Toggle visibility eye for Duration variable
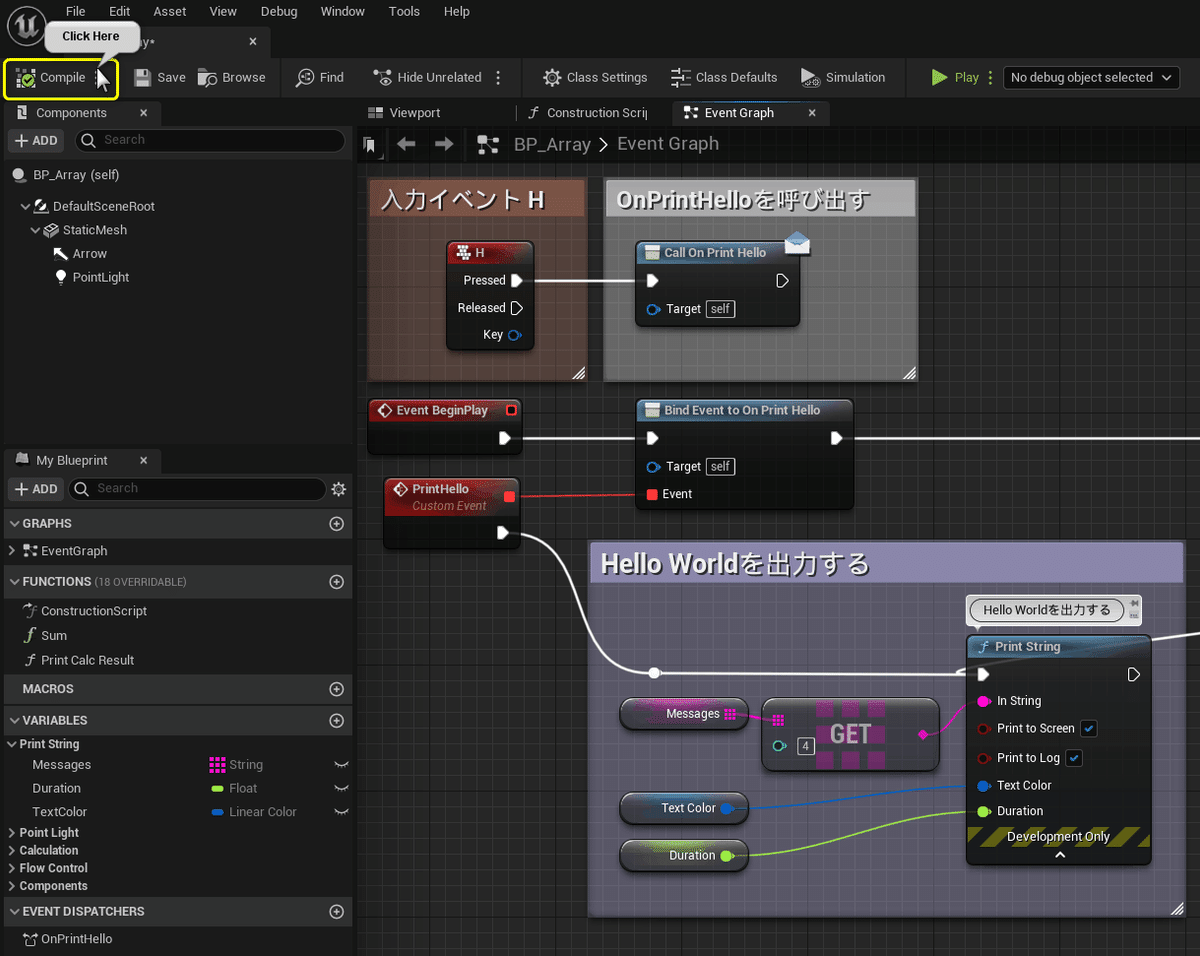1200x956 pixels. click(340, 789)
